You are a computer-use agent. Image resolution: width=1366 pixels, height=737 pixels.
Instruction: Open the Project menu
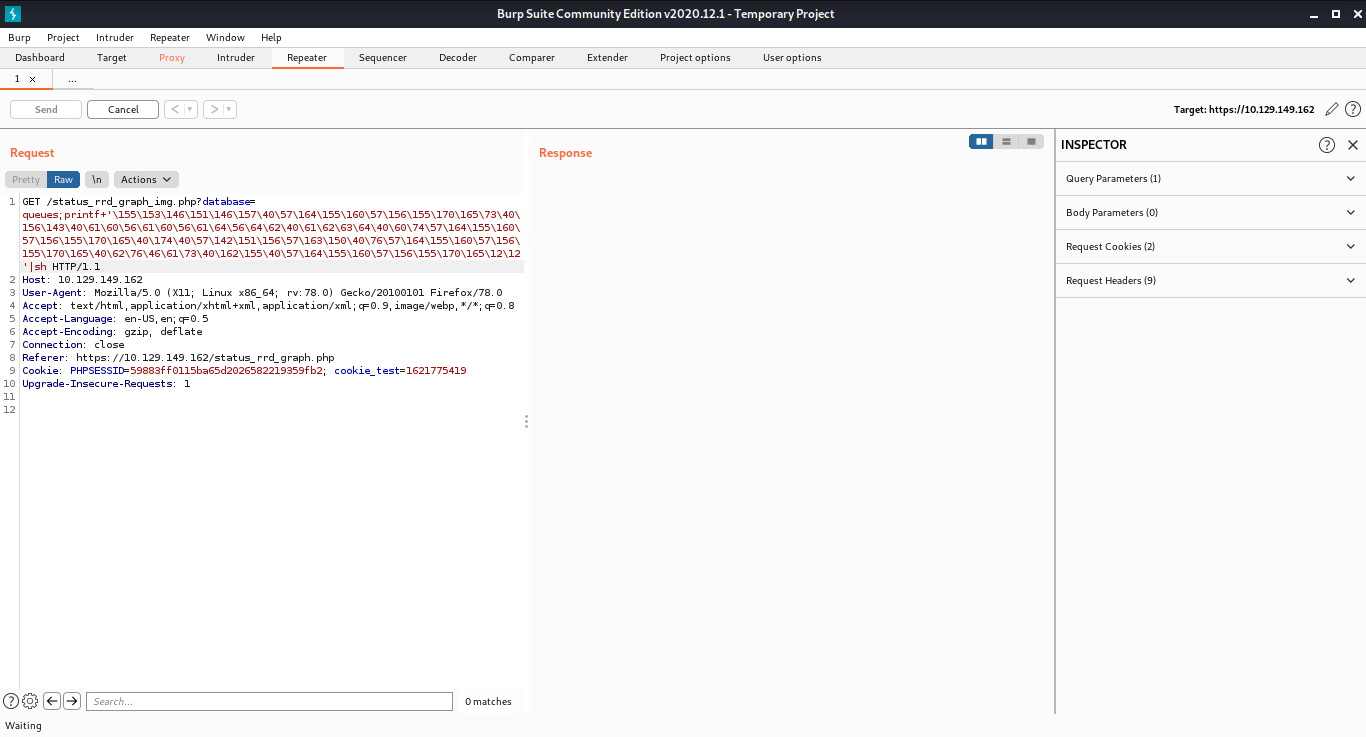pyautogui.click(x=63, y=38)
